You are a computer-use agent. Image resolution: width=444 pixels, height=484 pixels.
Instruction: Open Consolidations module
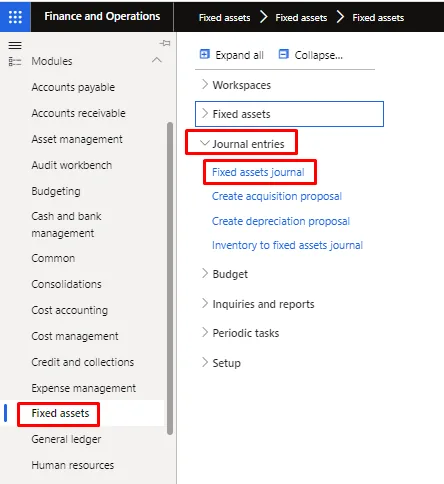66,284
